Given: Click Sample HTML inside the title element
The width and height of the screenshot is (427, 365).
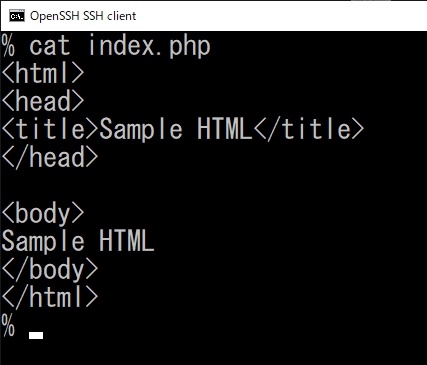Looking at the screenshot, I should pyautogui.click(x=176, y=130).
